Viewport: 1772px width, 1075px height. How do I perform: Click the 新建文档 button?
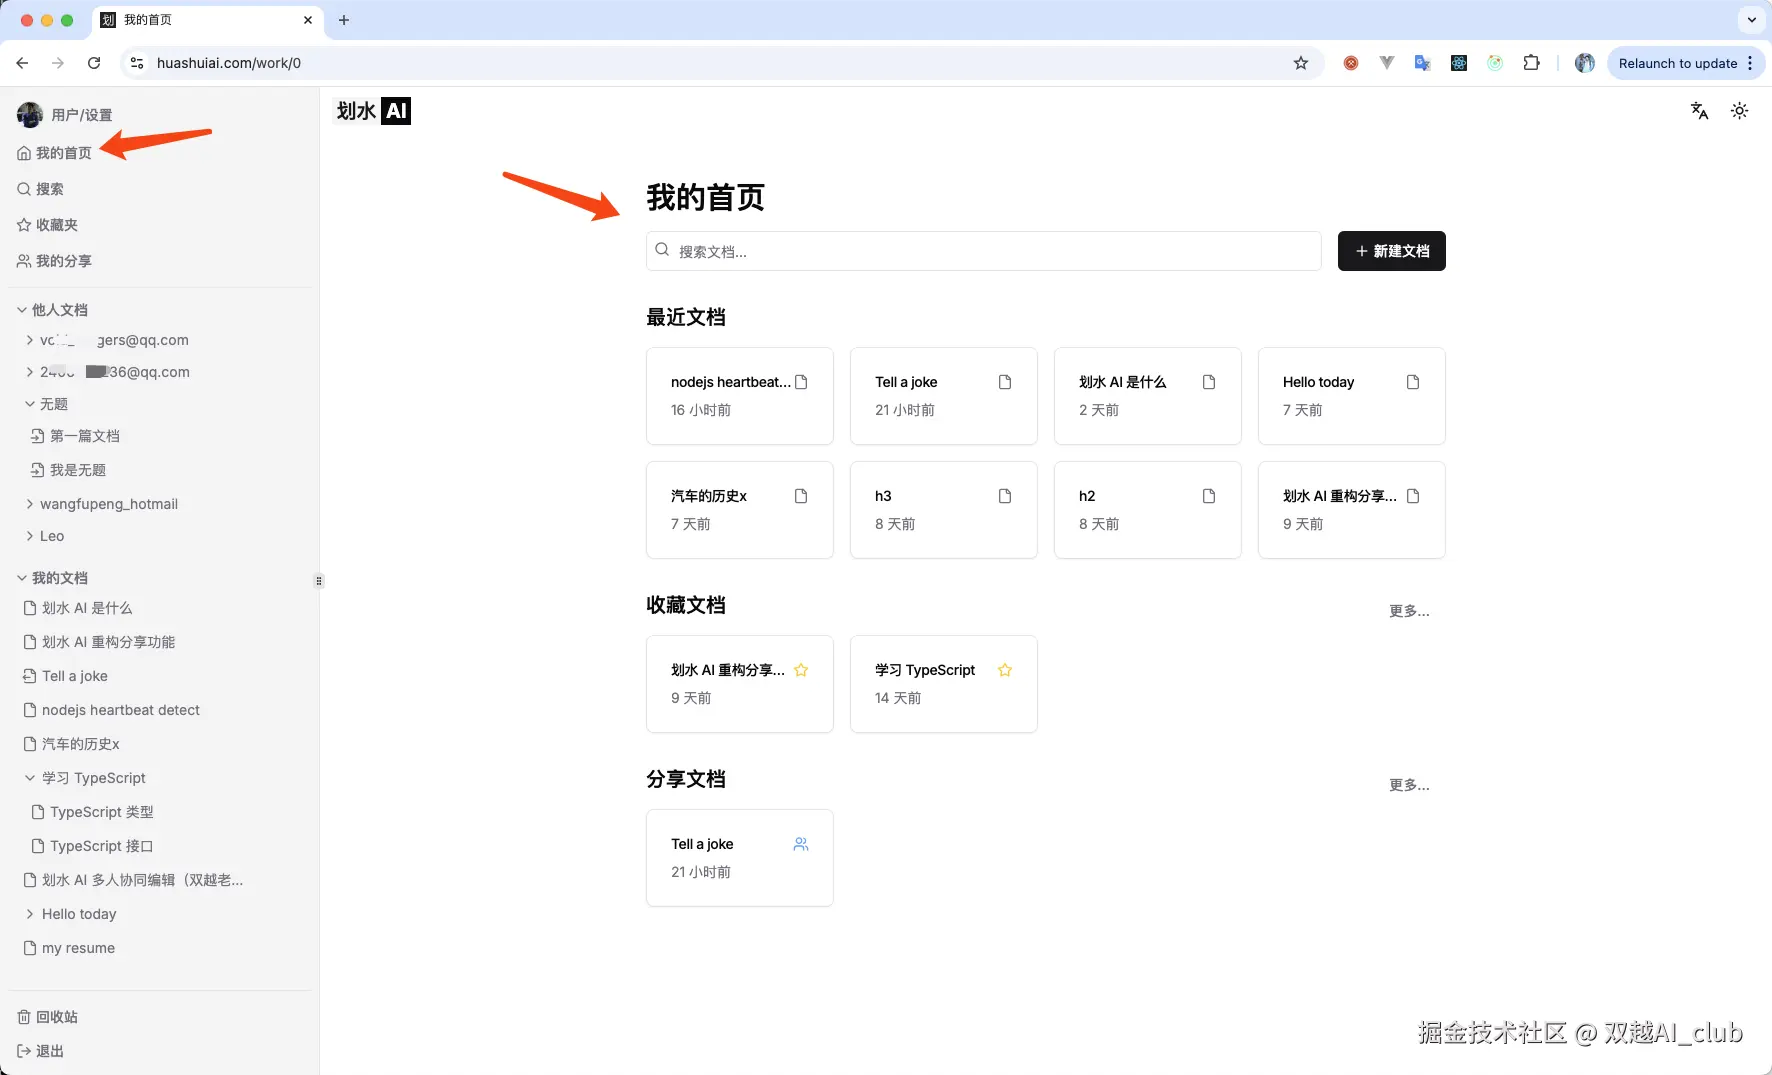1391,251
